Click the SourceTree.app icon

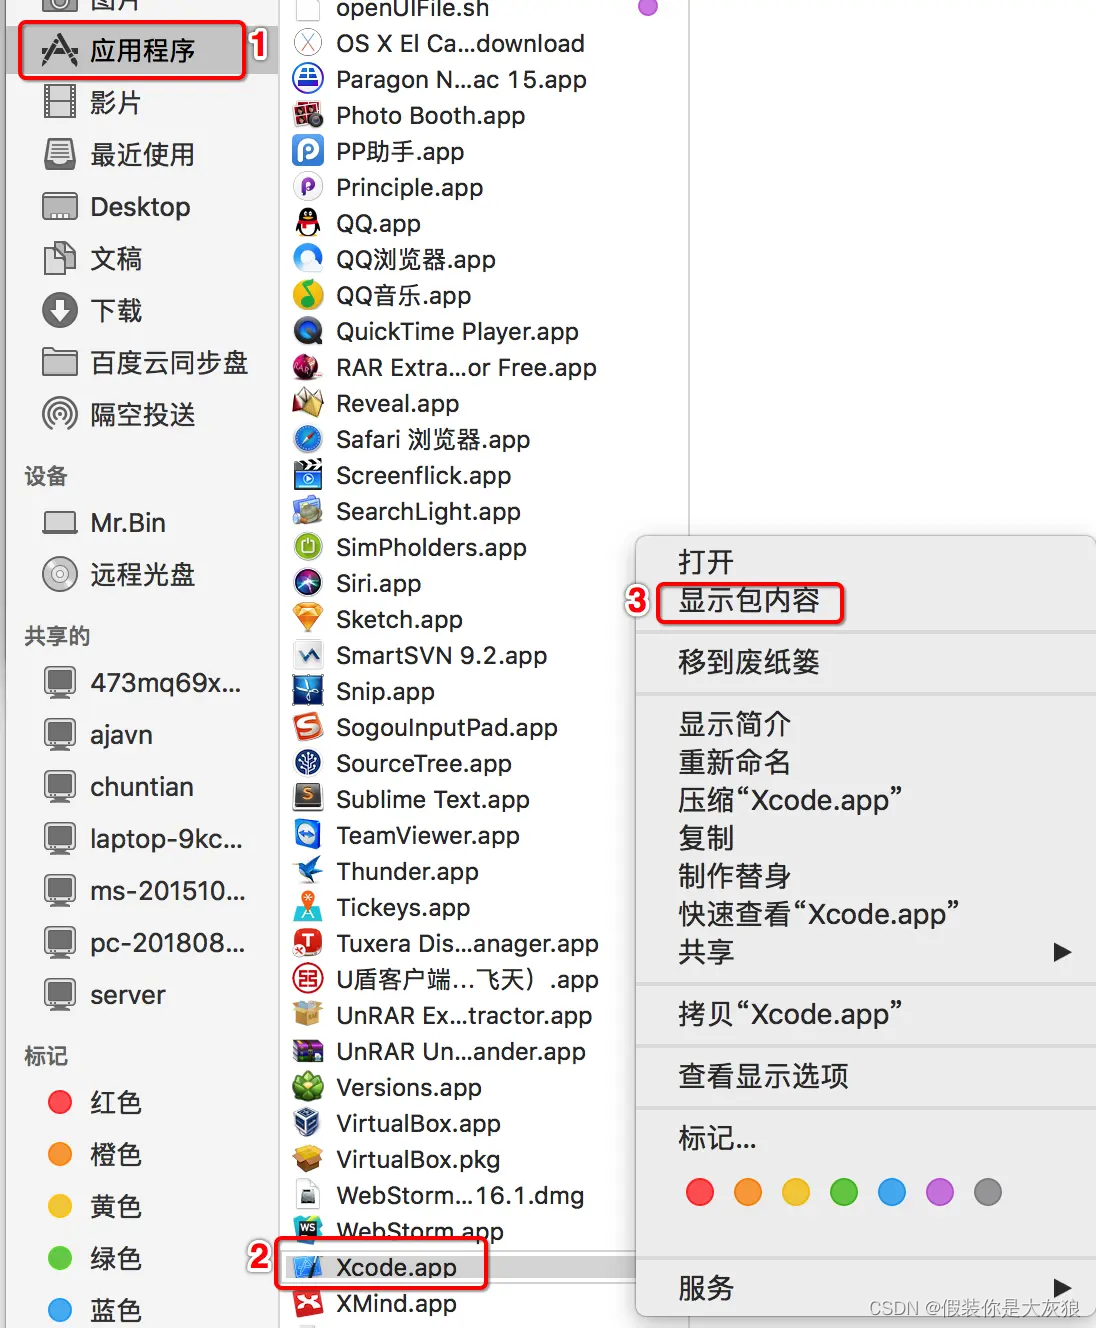(x=307, y=762)
